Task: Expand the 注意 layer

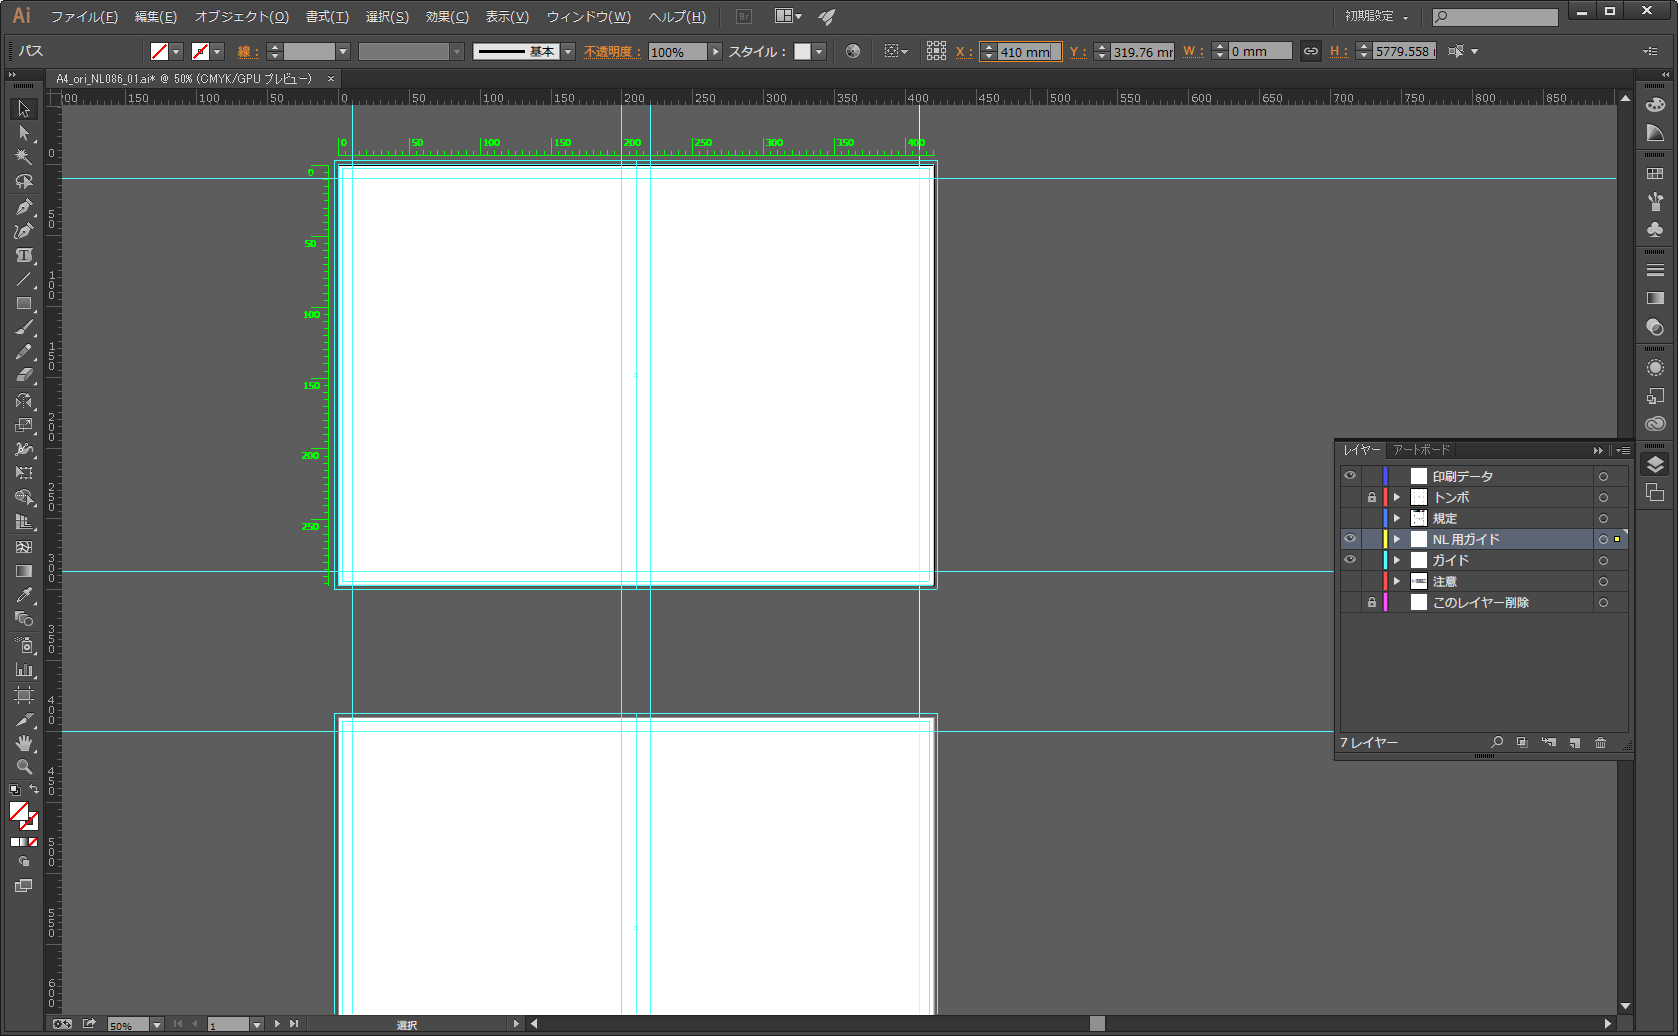Action: point(1397,581)
